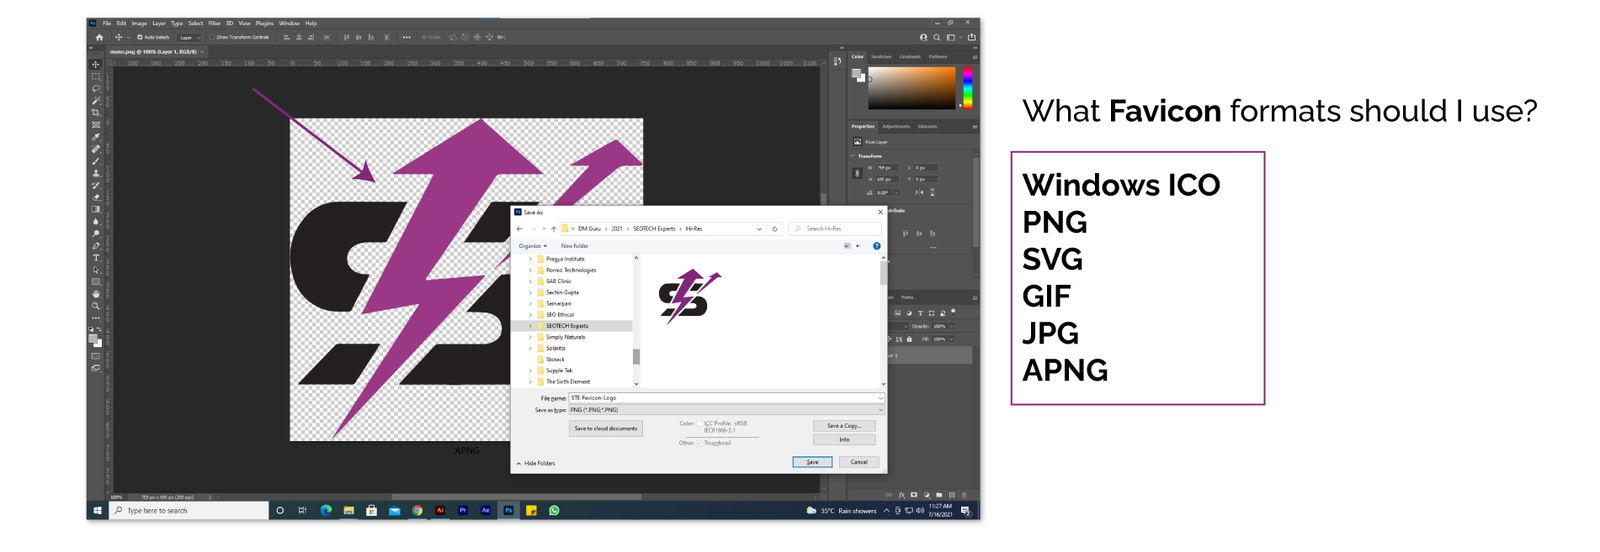1600x552 pixels.
Task: Open Chrome from the taskbar
Action: click(x=417, y=510)
